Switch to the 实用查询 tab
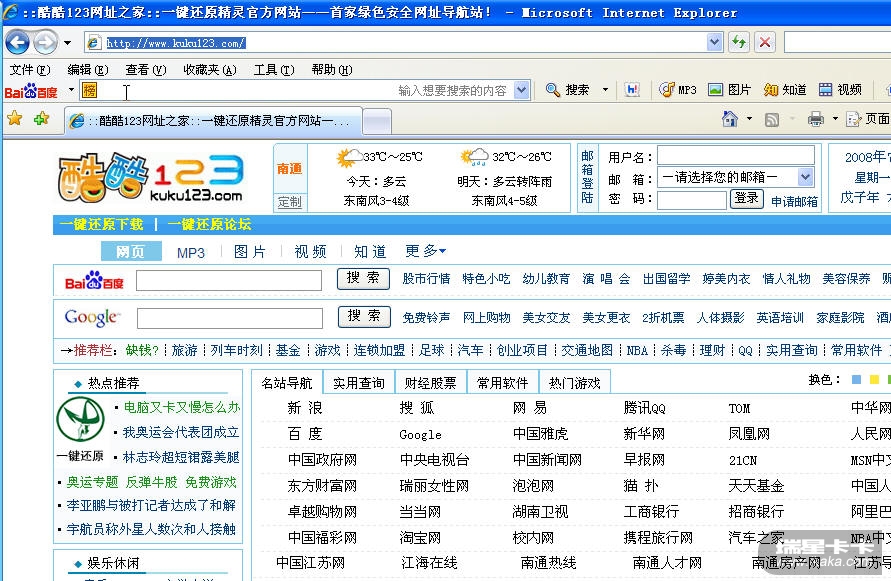 [x=359, y=383]
